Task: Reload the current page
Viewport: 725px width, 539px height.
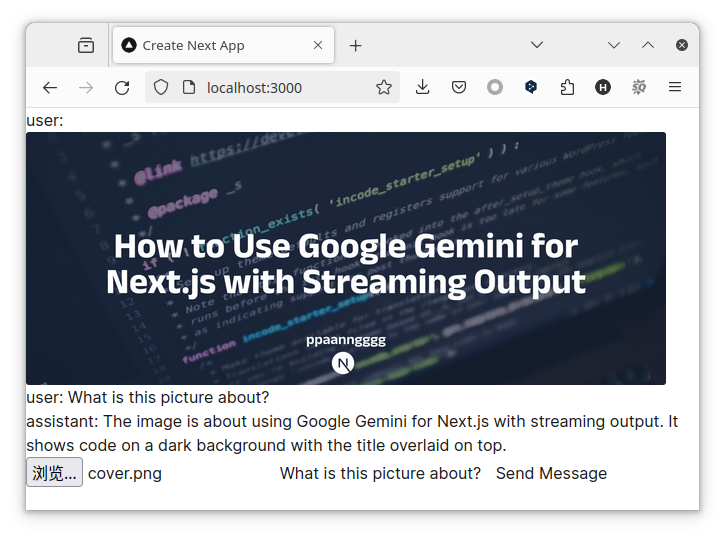Action: 122,88
